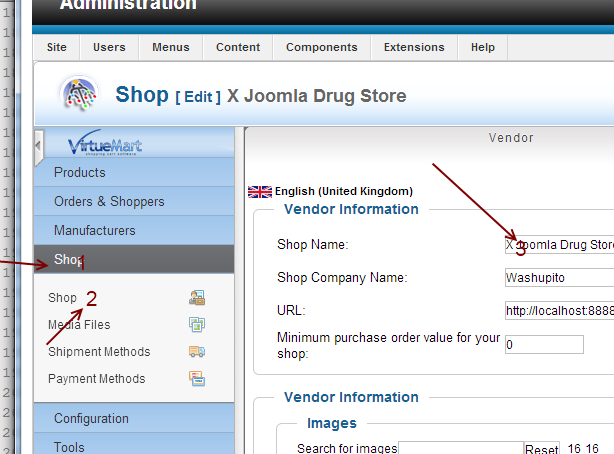The image size is (614, 454).
Task: Click the VirtueMart shop icon in header
Action: 79,93
